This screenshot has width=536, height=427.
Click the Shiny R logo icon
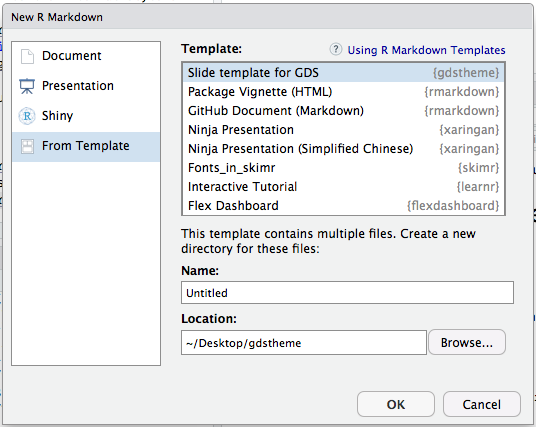27,116
